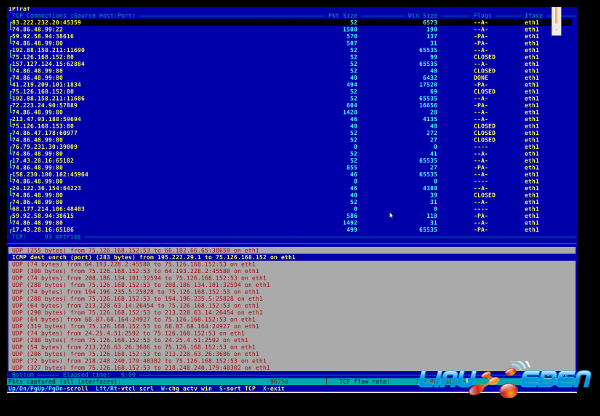
Task: Click the 76.79.231.30 connection row
Action: coord(291,147)
